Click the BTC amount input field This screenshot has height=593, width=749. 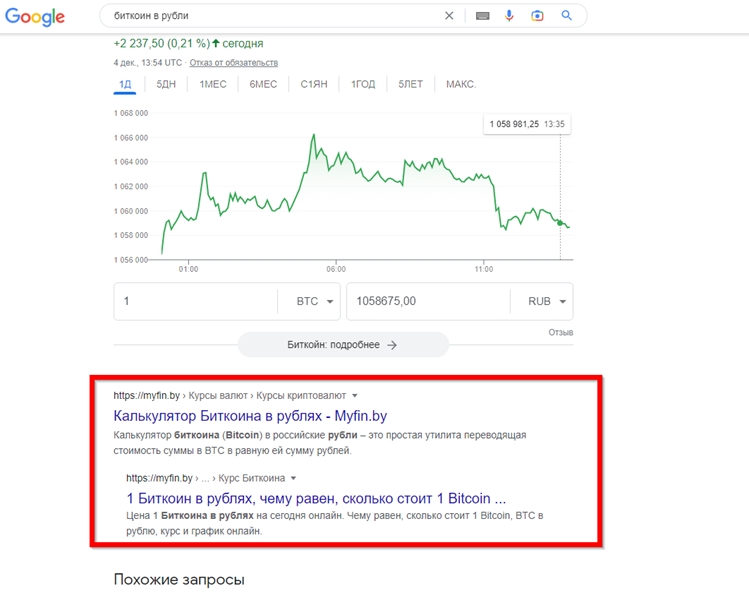[195, 301]
